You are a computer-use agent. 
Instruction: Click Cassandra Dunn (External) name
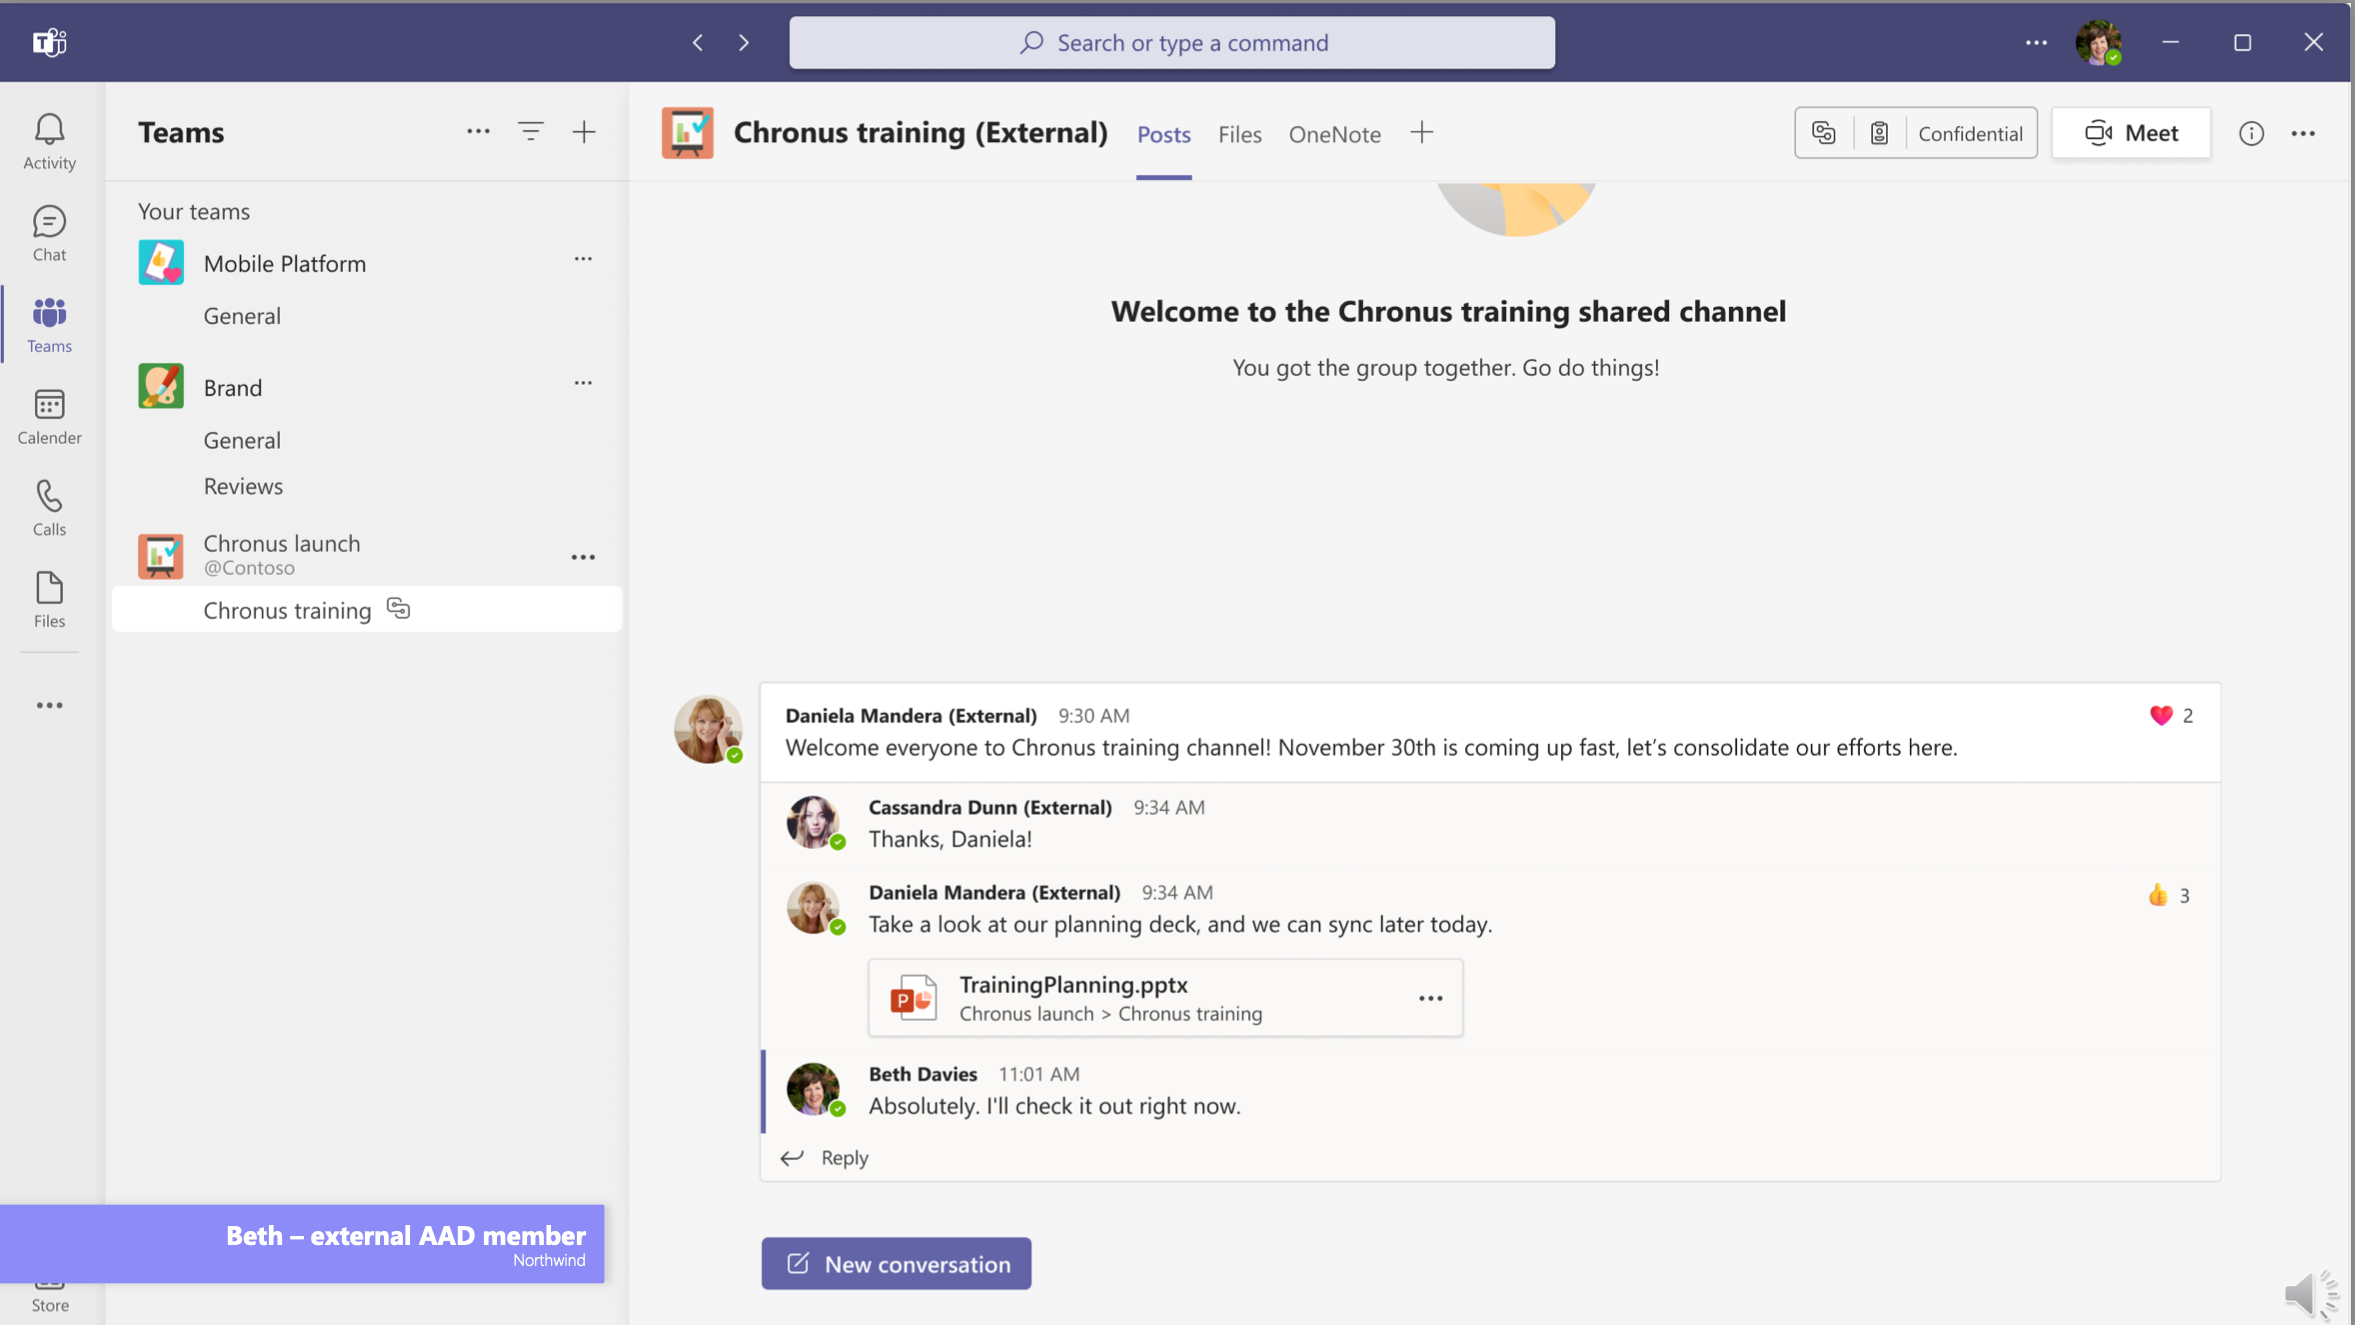click(990, 807)
